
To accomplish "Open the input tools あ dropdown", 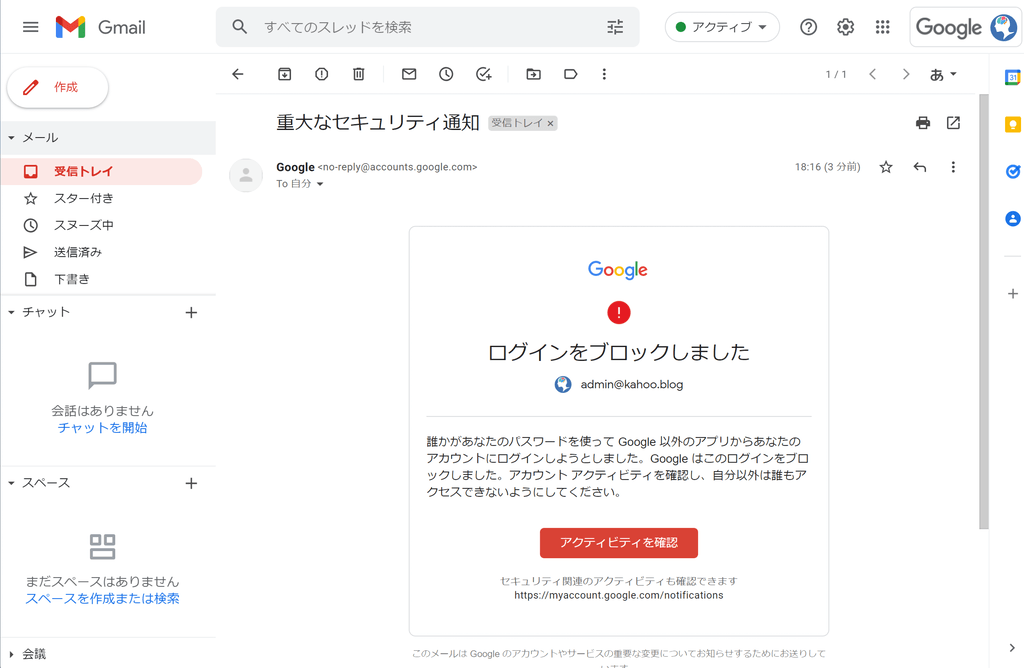I will coord(943,74).
